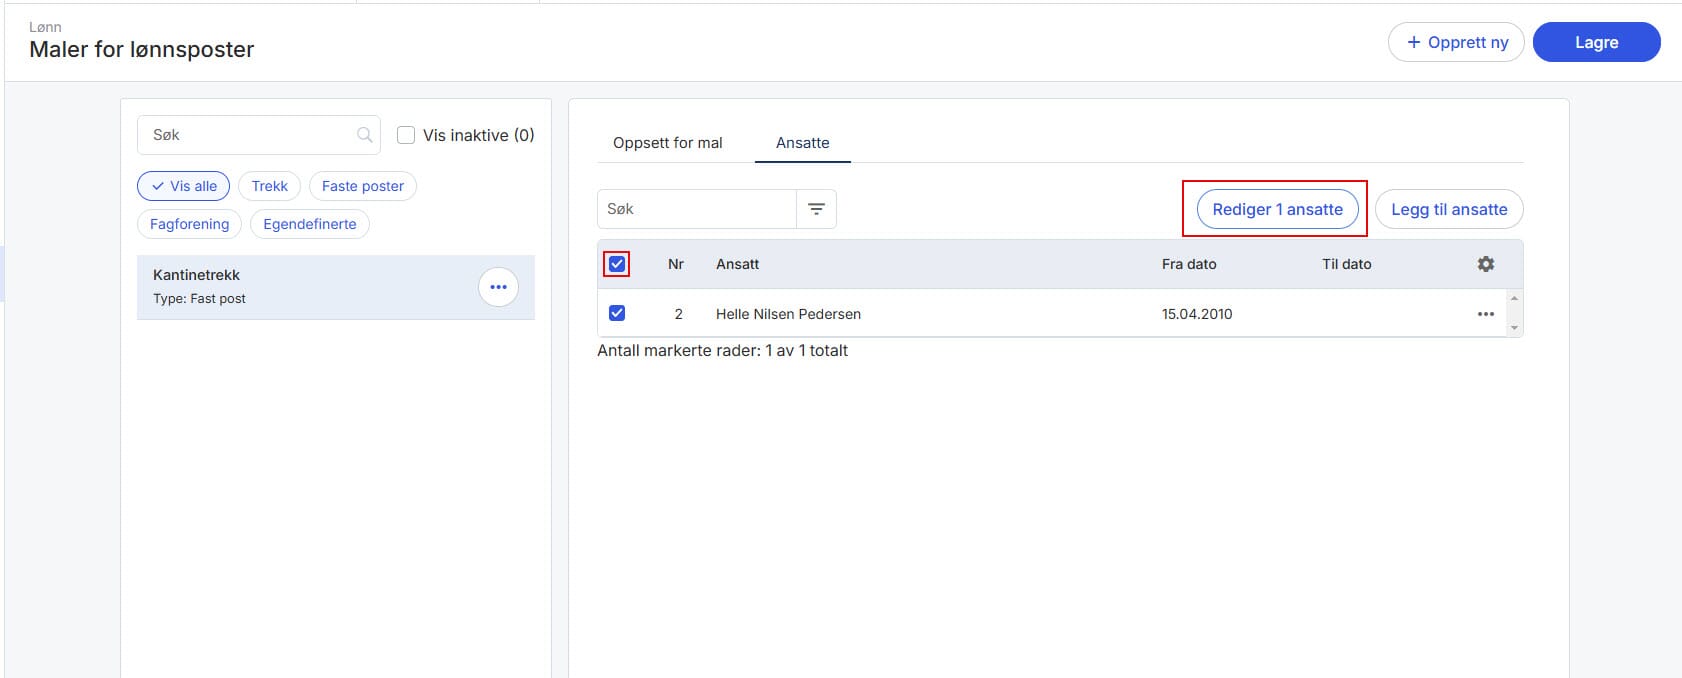The image size is (1682, 678).
Task: Click the Rediger 1 ansatte button
Action: click(1277, 209)
